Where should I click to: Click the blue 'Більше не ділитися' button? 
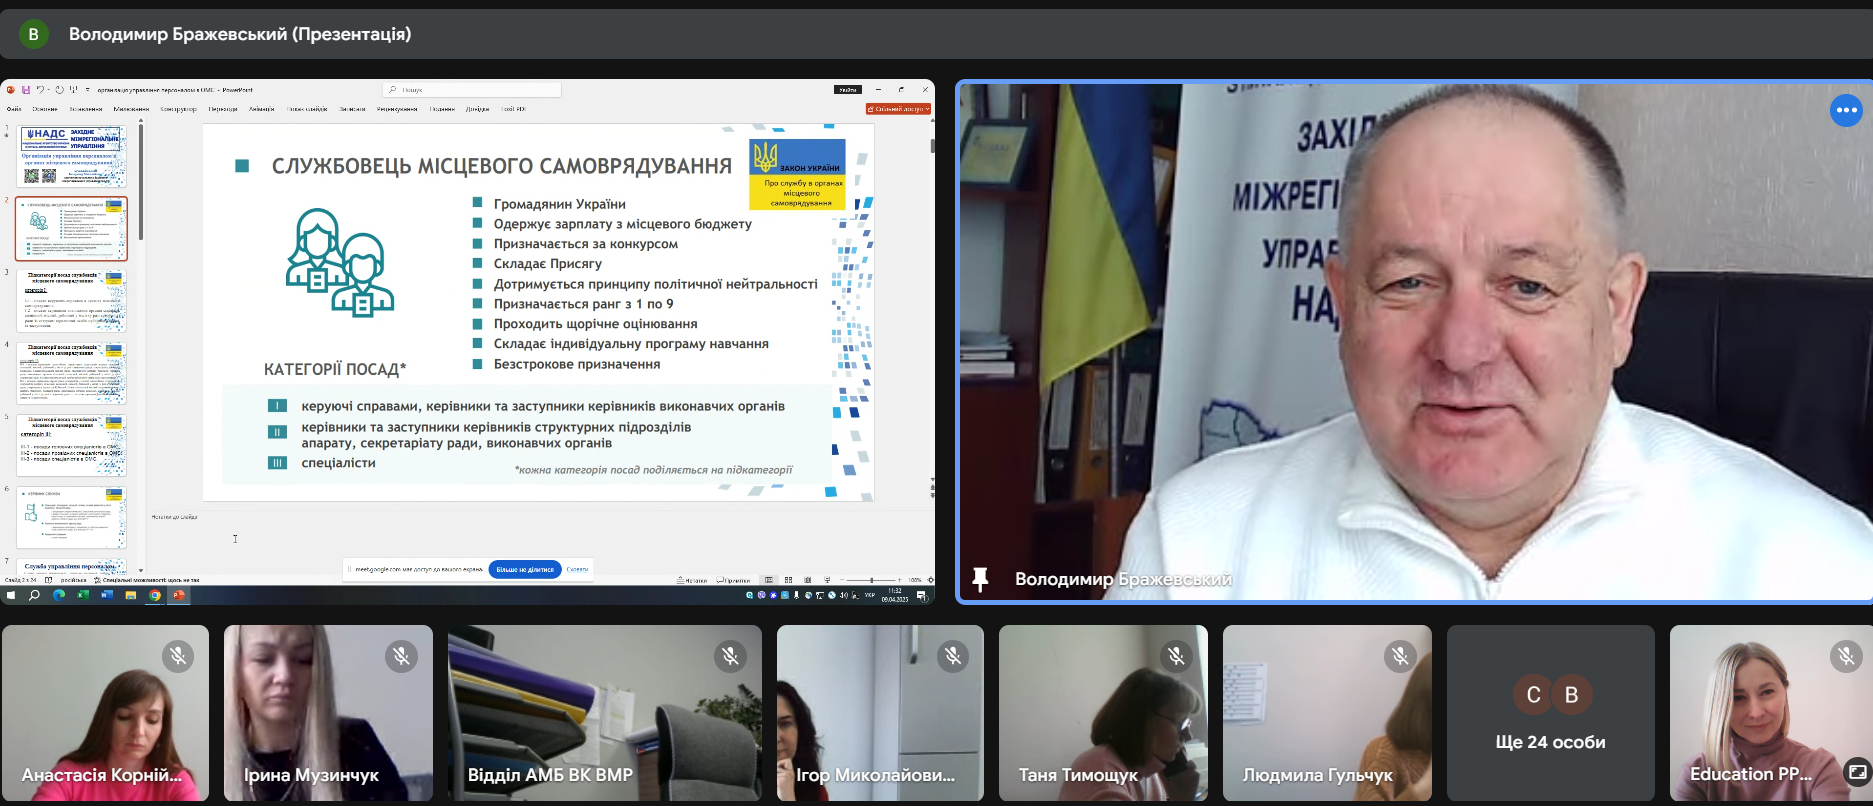click(525, 569)
